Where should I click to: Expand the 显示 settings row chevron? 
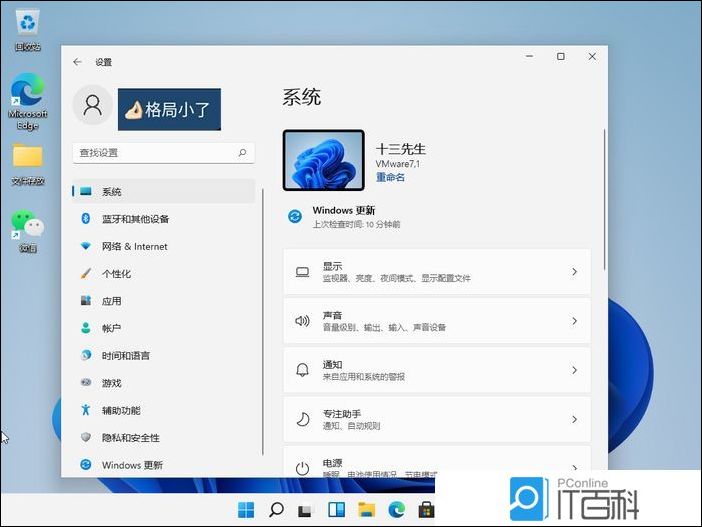tap(574, 272)
